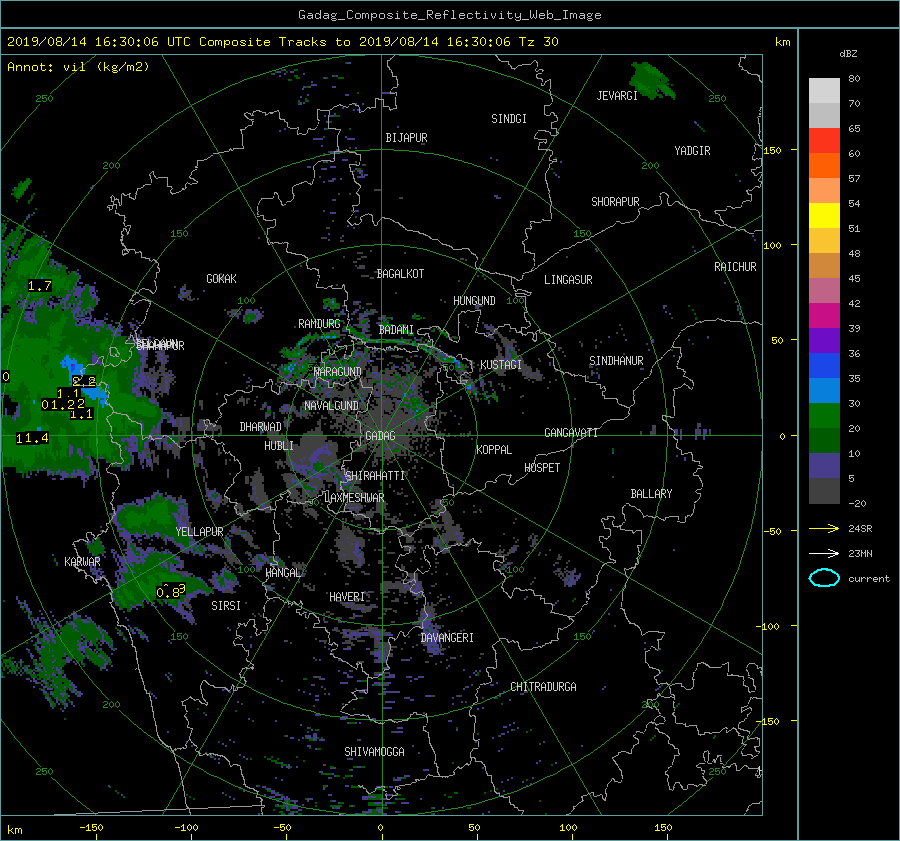The height and width of the screenshot is (841, 900).
Task: Click the yellow 24SR track arrow icon
Action: 824,528
